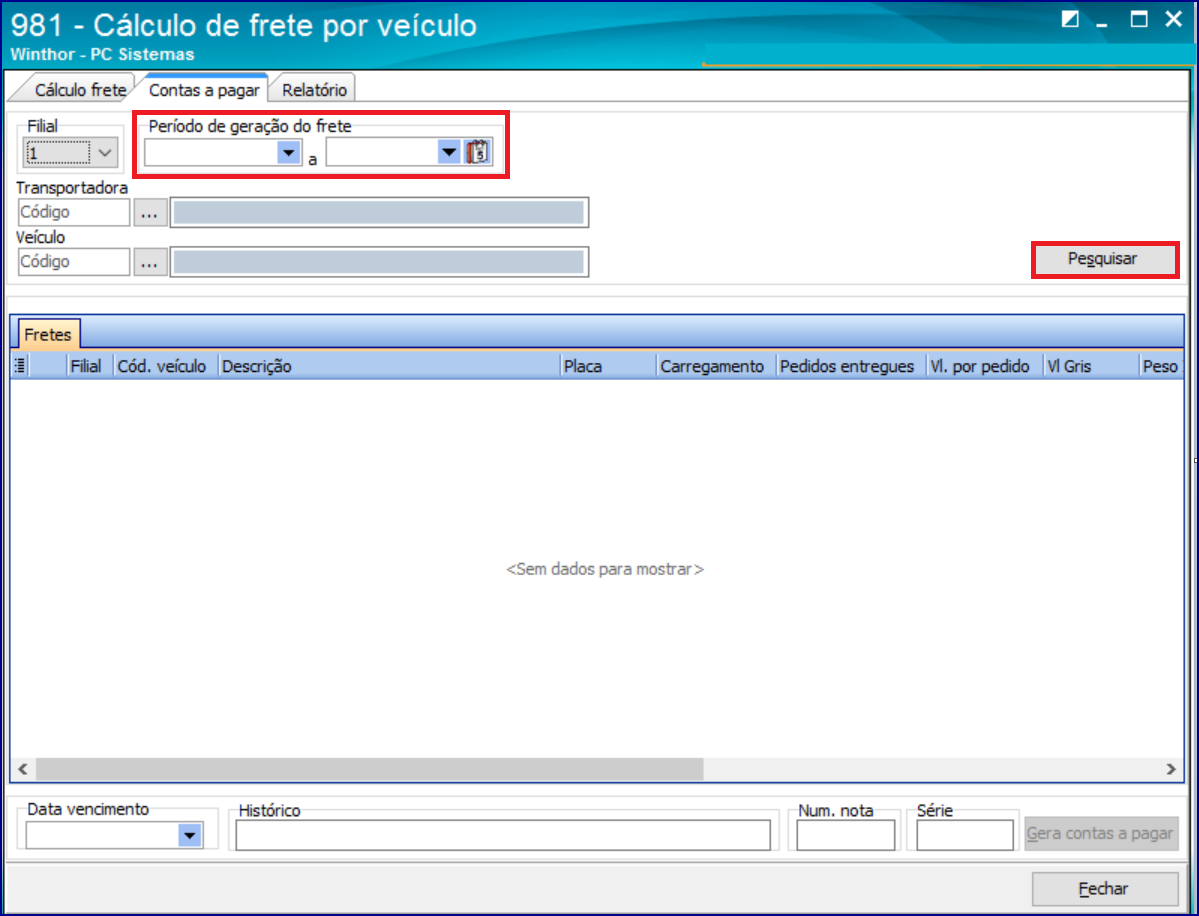Image resolution: width=1199 pixels, height=916 pixels.
Task: Click the window restore/contrast icon in the title bar
Action: (x=1070, y=20)
